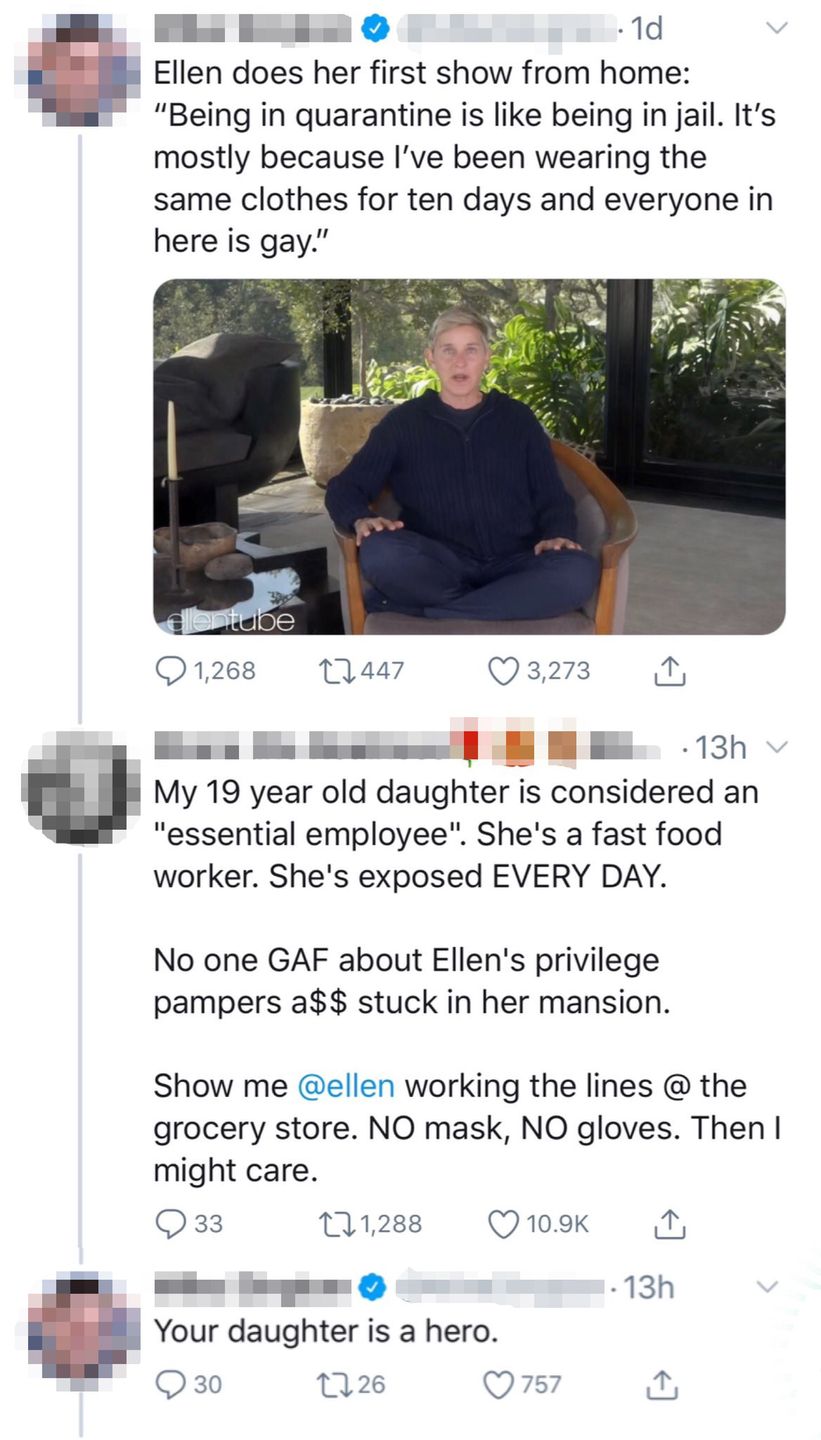The image size is (821, 1440).
Task: Like the tweet with 10.9K likes
Action: [x=503, y=1223]
